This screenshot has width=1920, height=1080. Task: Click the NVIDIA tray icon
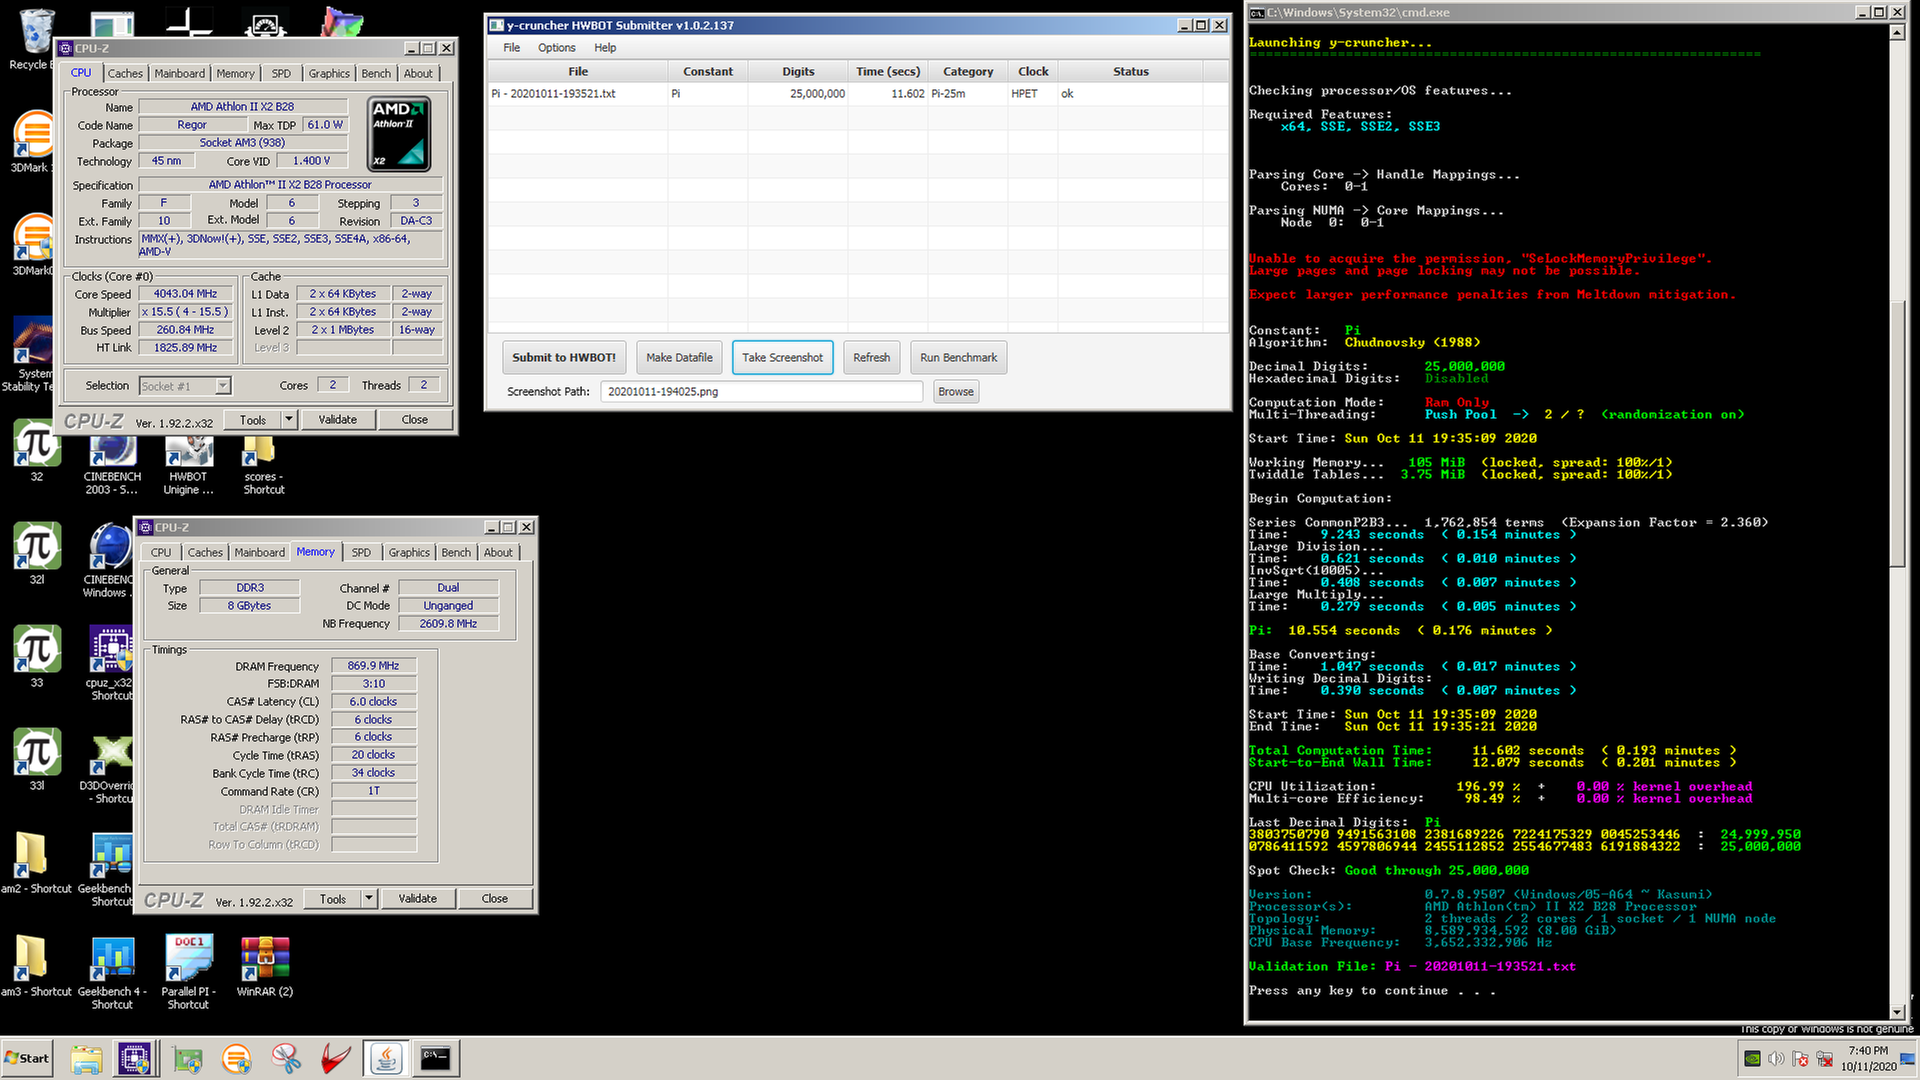1752,1059
